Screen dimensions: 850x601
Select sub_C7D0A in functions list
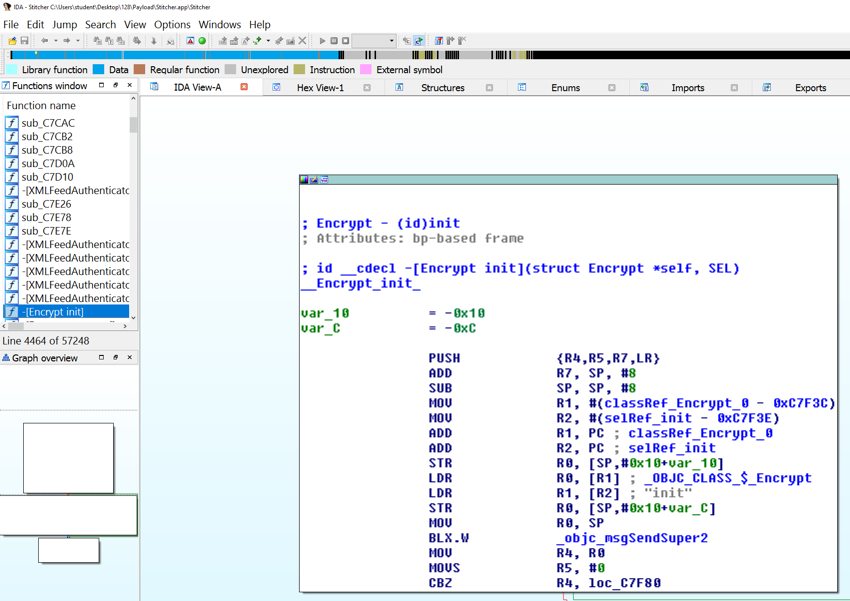pyautogui.click(x=48, y=163)
